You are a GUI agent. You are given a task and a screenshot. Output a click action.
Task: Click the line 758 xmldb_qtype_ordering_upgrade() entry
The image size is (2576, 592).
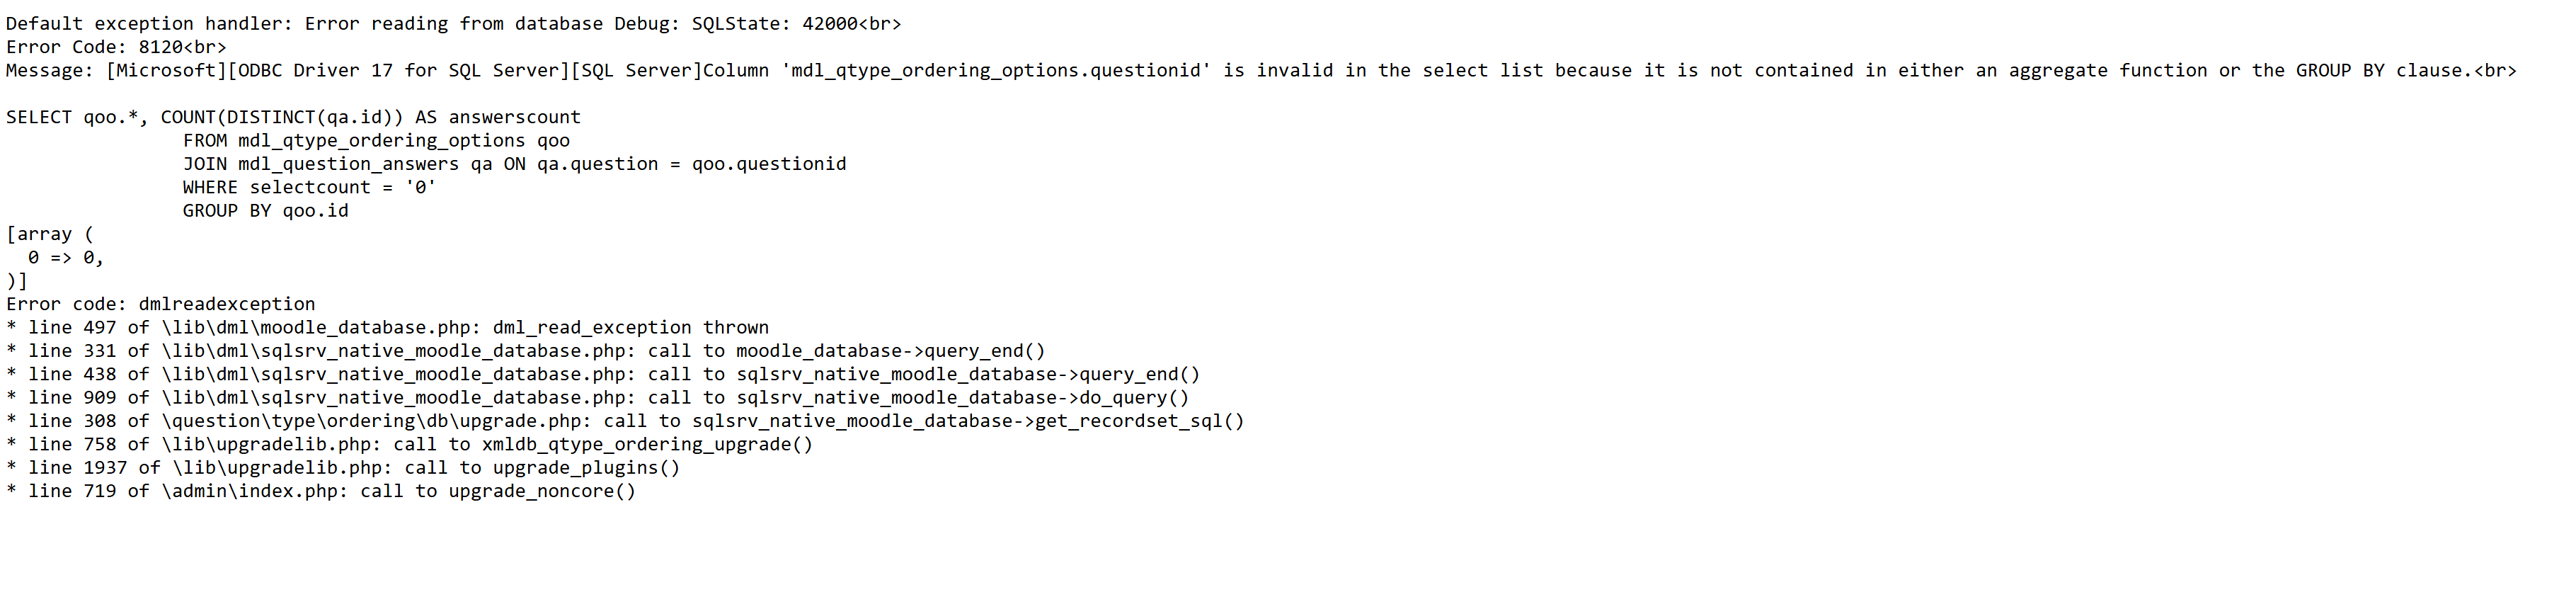pyautogui.click(x=409, y=444)
